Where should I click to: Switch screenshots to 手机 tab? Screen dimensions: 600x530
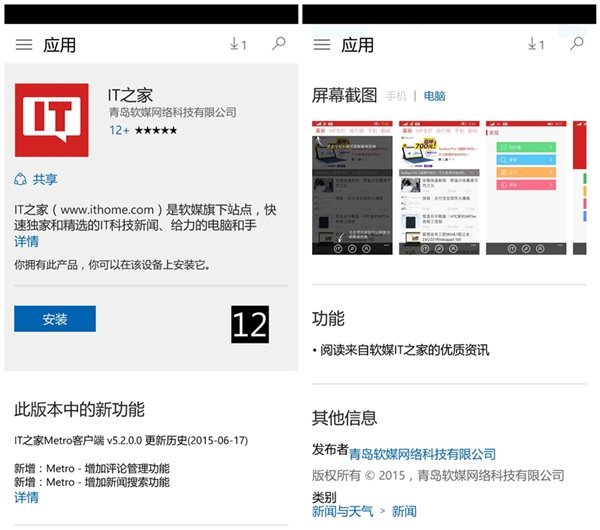(396, 96)
